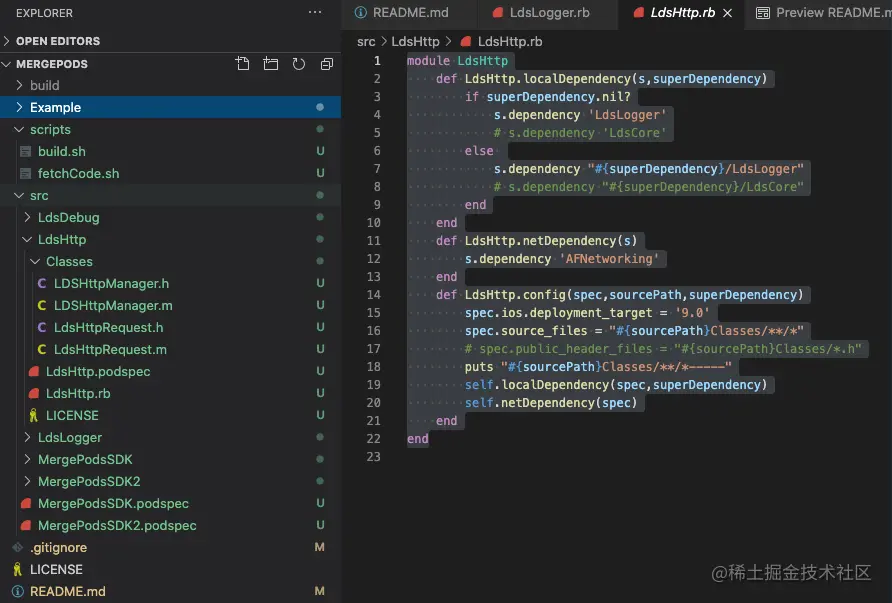This screenshot has height=603, width=892.
Task: Expand the LdsDebug folder
Action: coord(27,217)
